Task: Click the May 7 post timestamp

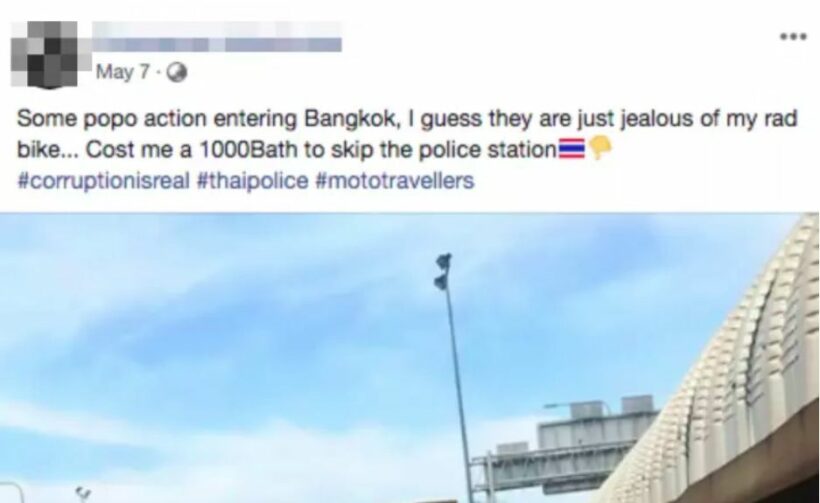Action: pyautogui.click(x=123, y=72)
